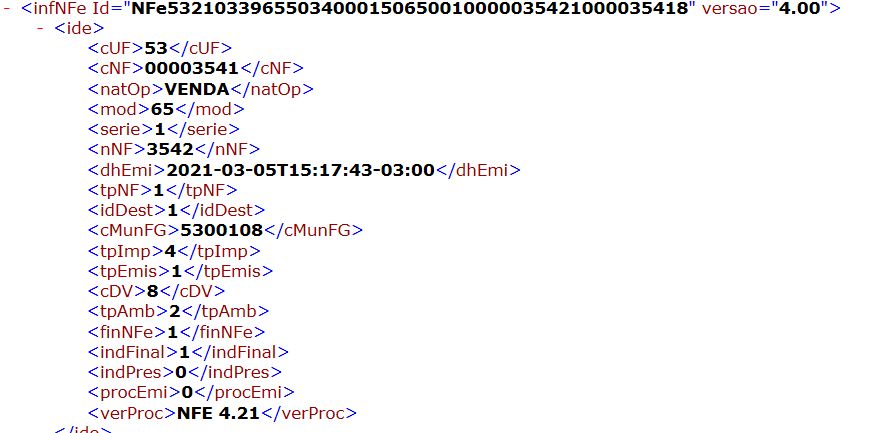Viewport: 872px width, 433px height.
Task: Select the cDV value 8
Action: click(x=153, y=291)
